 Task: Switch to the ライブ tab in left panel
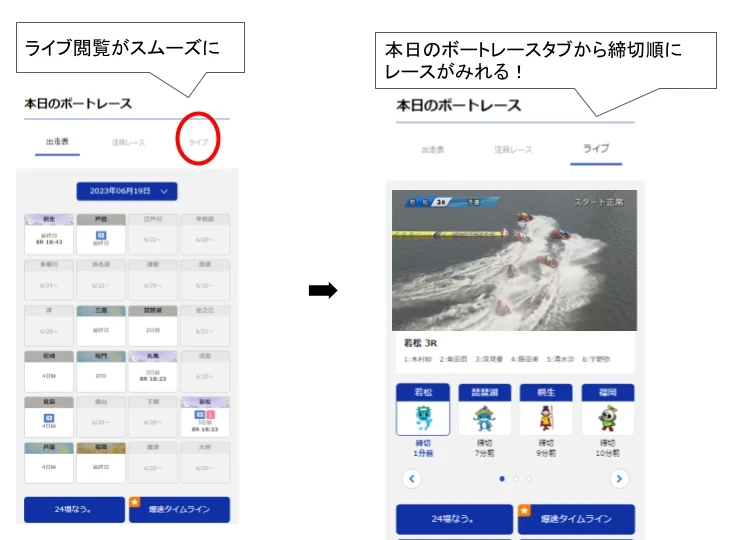coord(198,142)
